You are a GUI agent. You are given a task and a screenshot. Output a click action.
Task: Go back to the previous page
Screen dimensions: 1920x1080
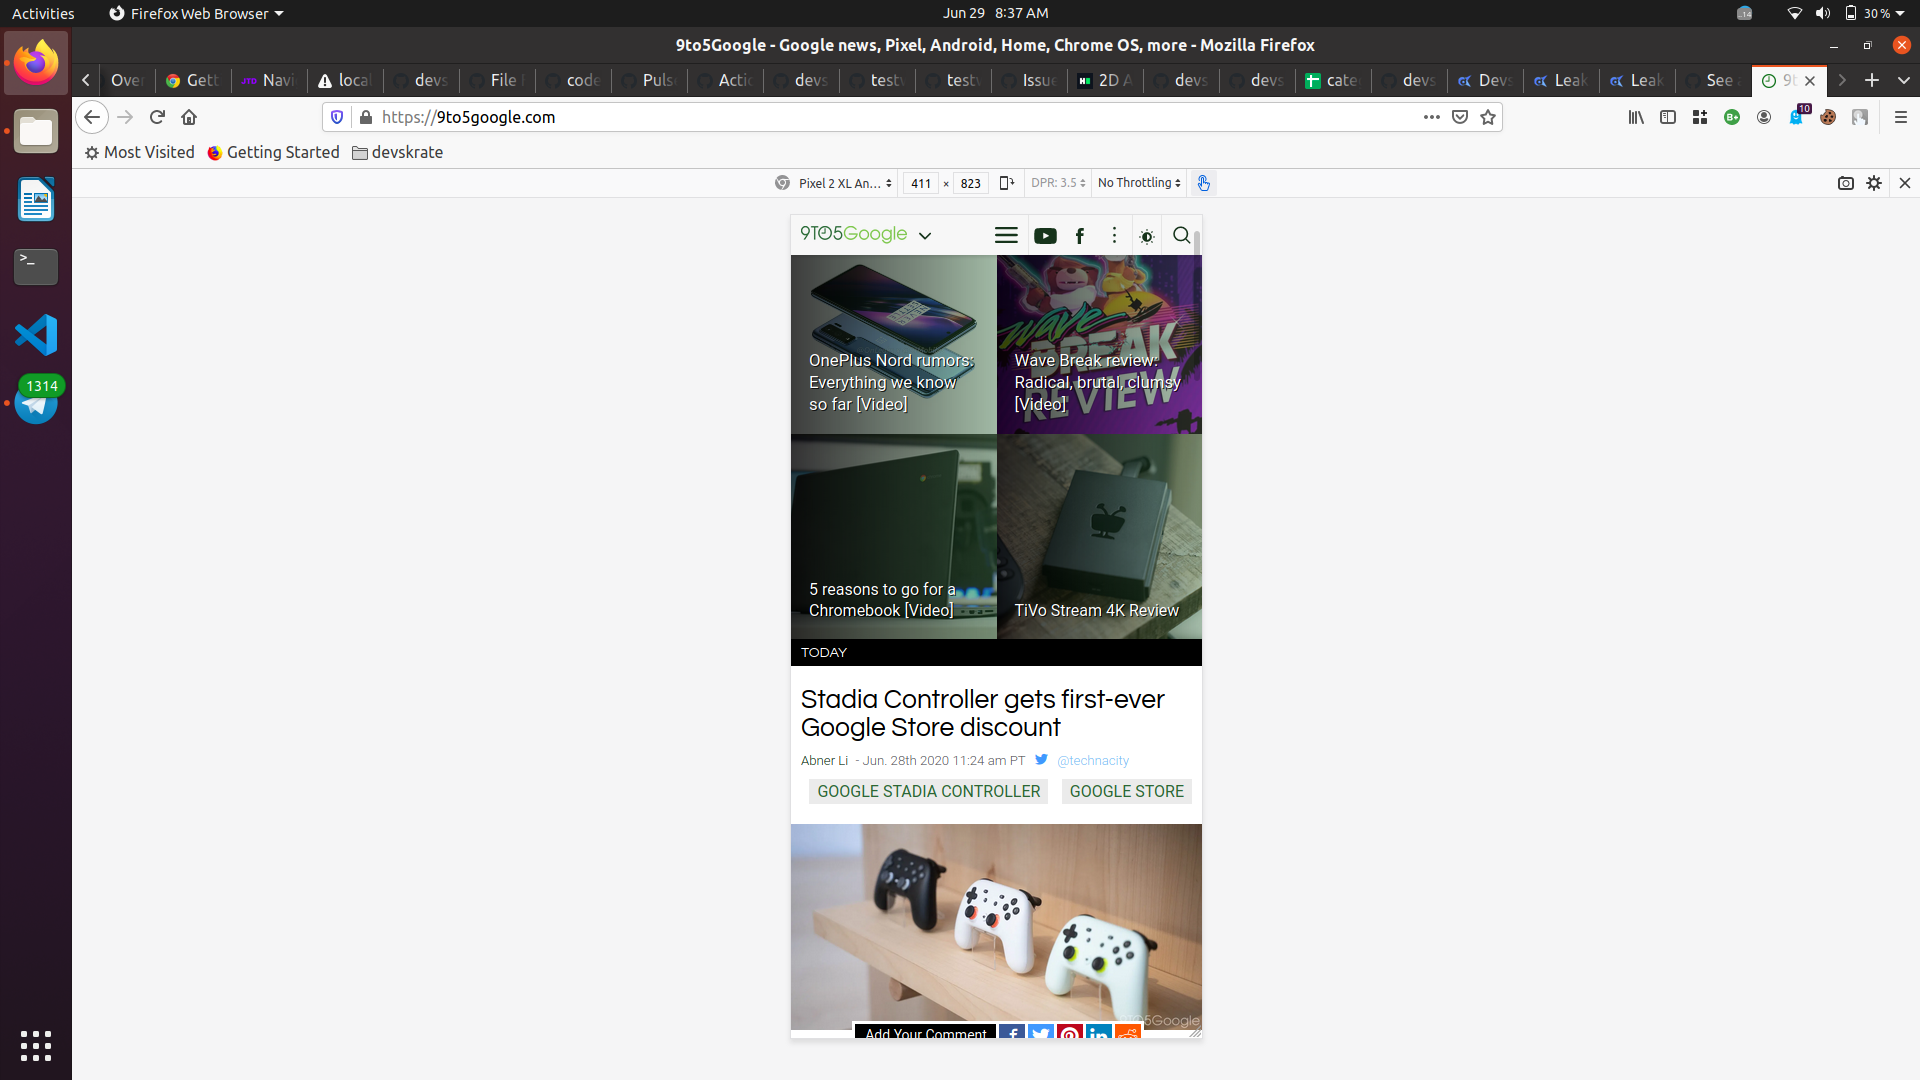(92, 117)
